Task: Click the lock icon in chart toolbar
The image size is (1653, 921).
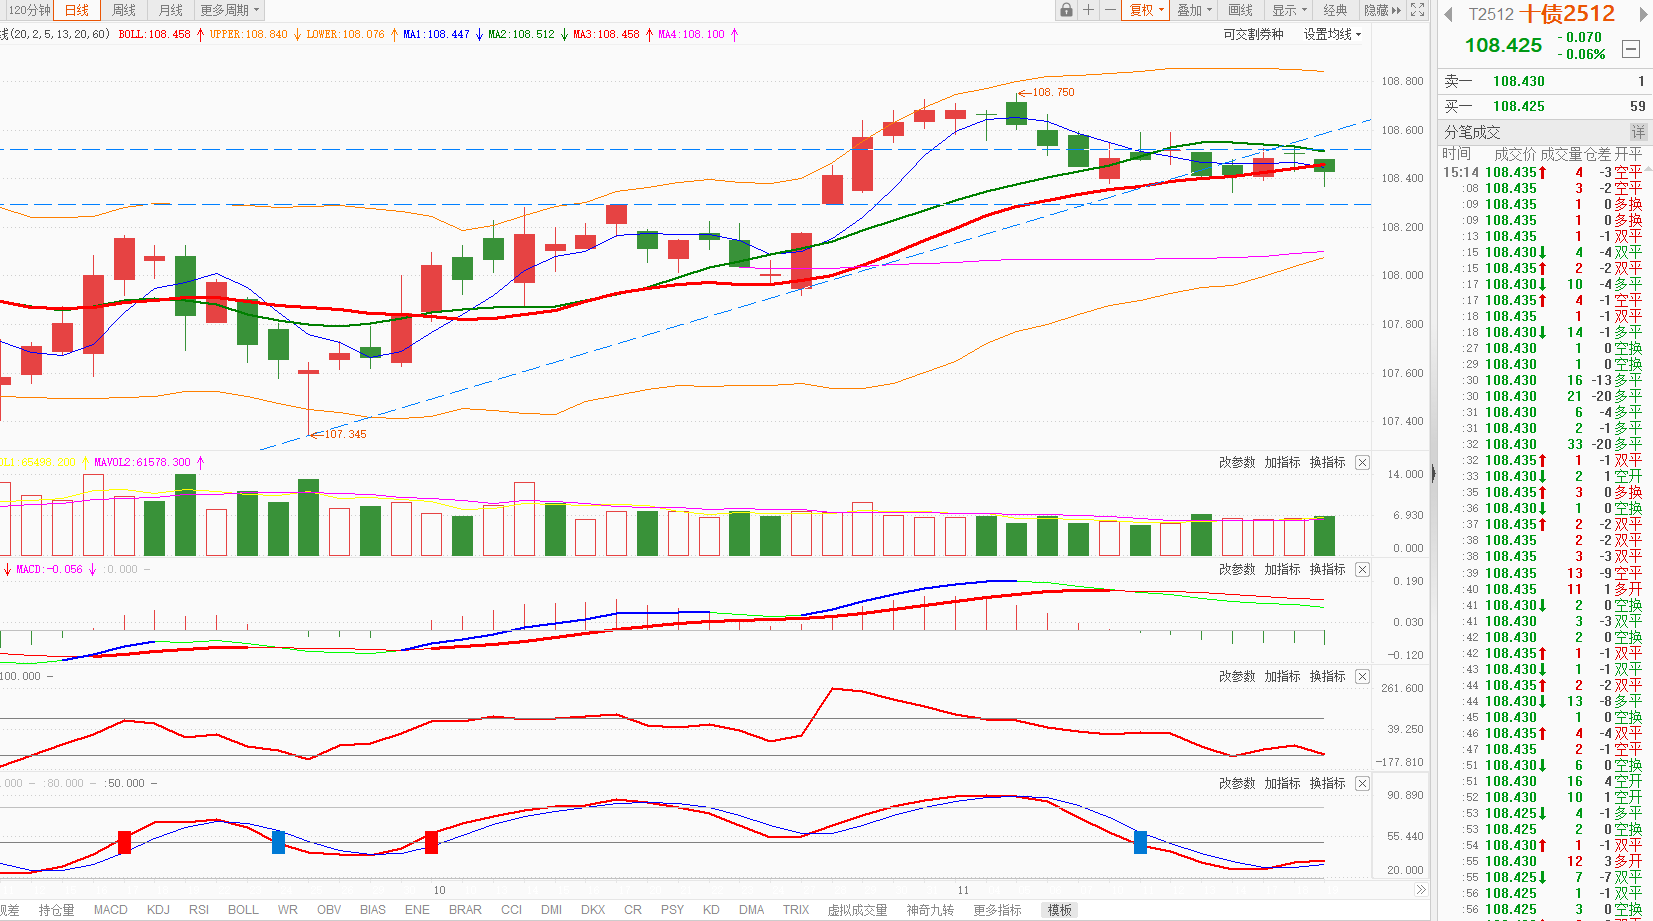Action: [1066, 10]
